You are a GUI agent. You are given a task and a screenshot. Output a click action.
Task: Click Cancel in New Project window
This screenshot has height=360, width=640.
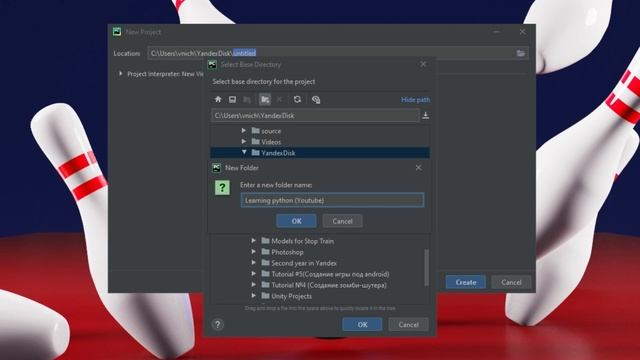(x=511, y=282)
